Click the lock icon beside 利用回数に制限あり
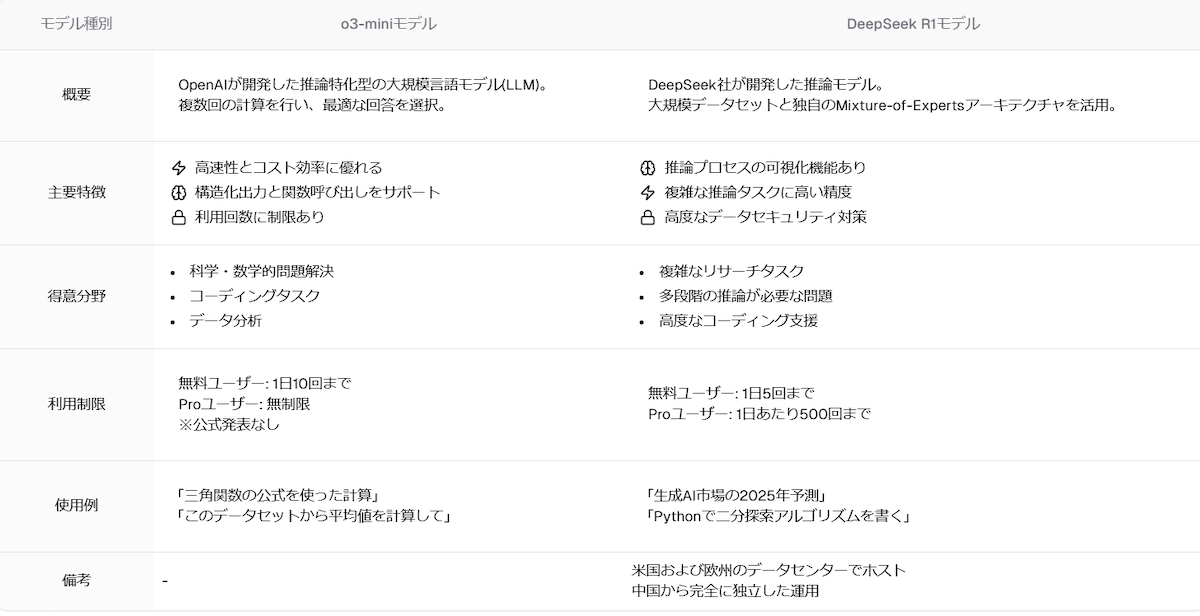 click(179, 217)
